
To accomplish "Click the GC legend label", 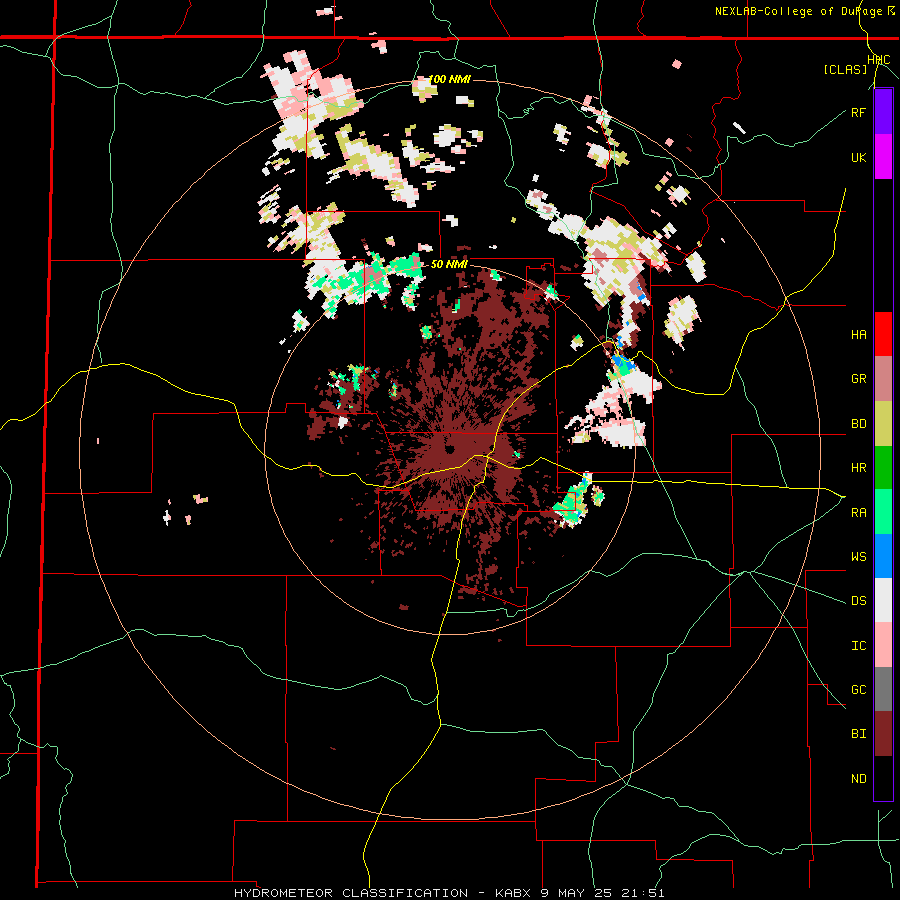I will (858, 690).
